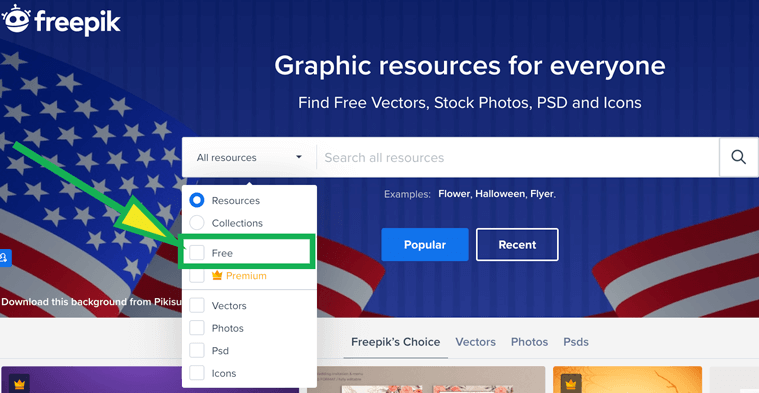Screen dimensions: 759x393
Task: Select the Collections radio button
Action: (197, 223)
